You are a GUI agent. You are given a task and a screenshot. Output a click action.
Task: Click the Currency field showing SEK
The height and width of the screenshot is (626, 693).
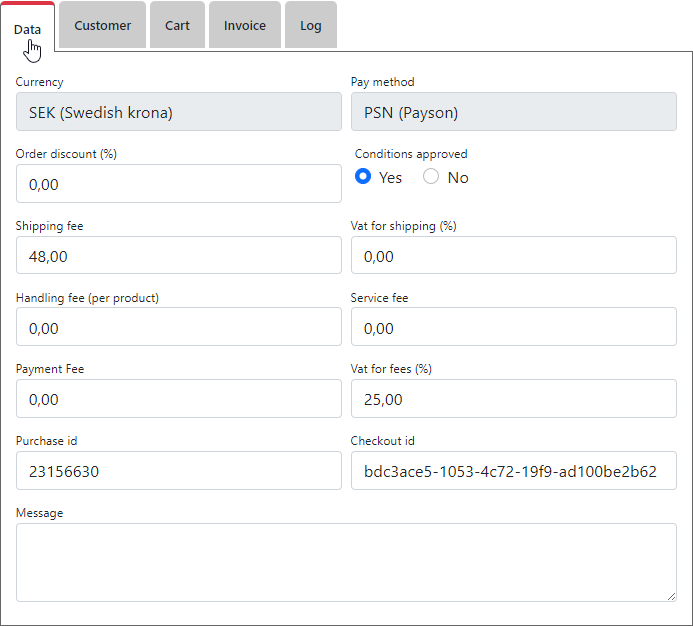(x=179, y=113)
